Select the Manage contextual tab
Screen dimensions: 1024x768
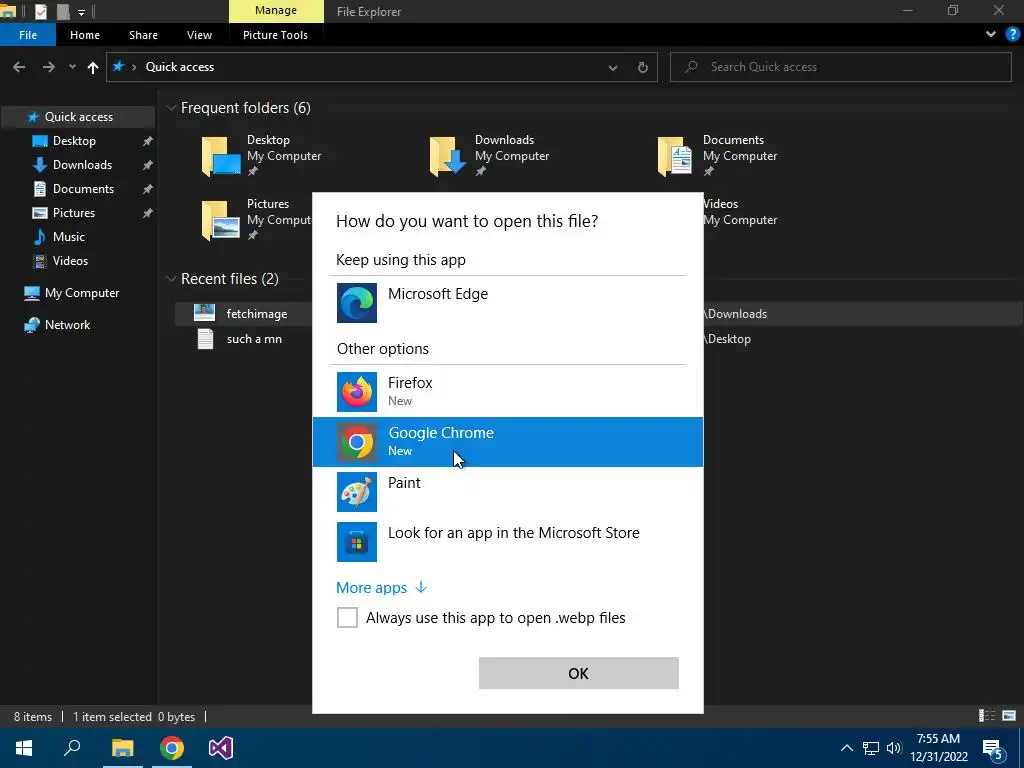[276, 10]
